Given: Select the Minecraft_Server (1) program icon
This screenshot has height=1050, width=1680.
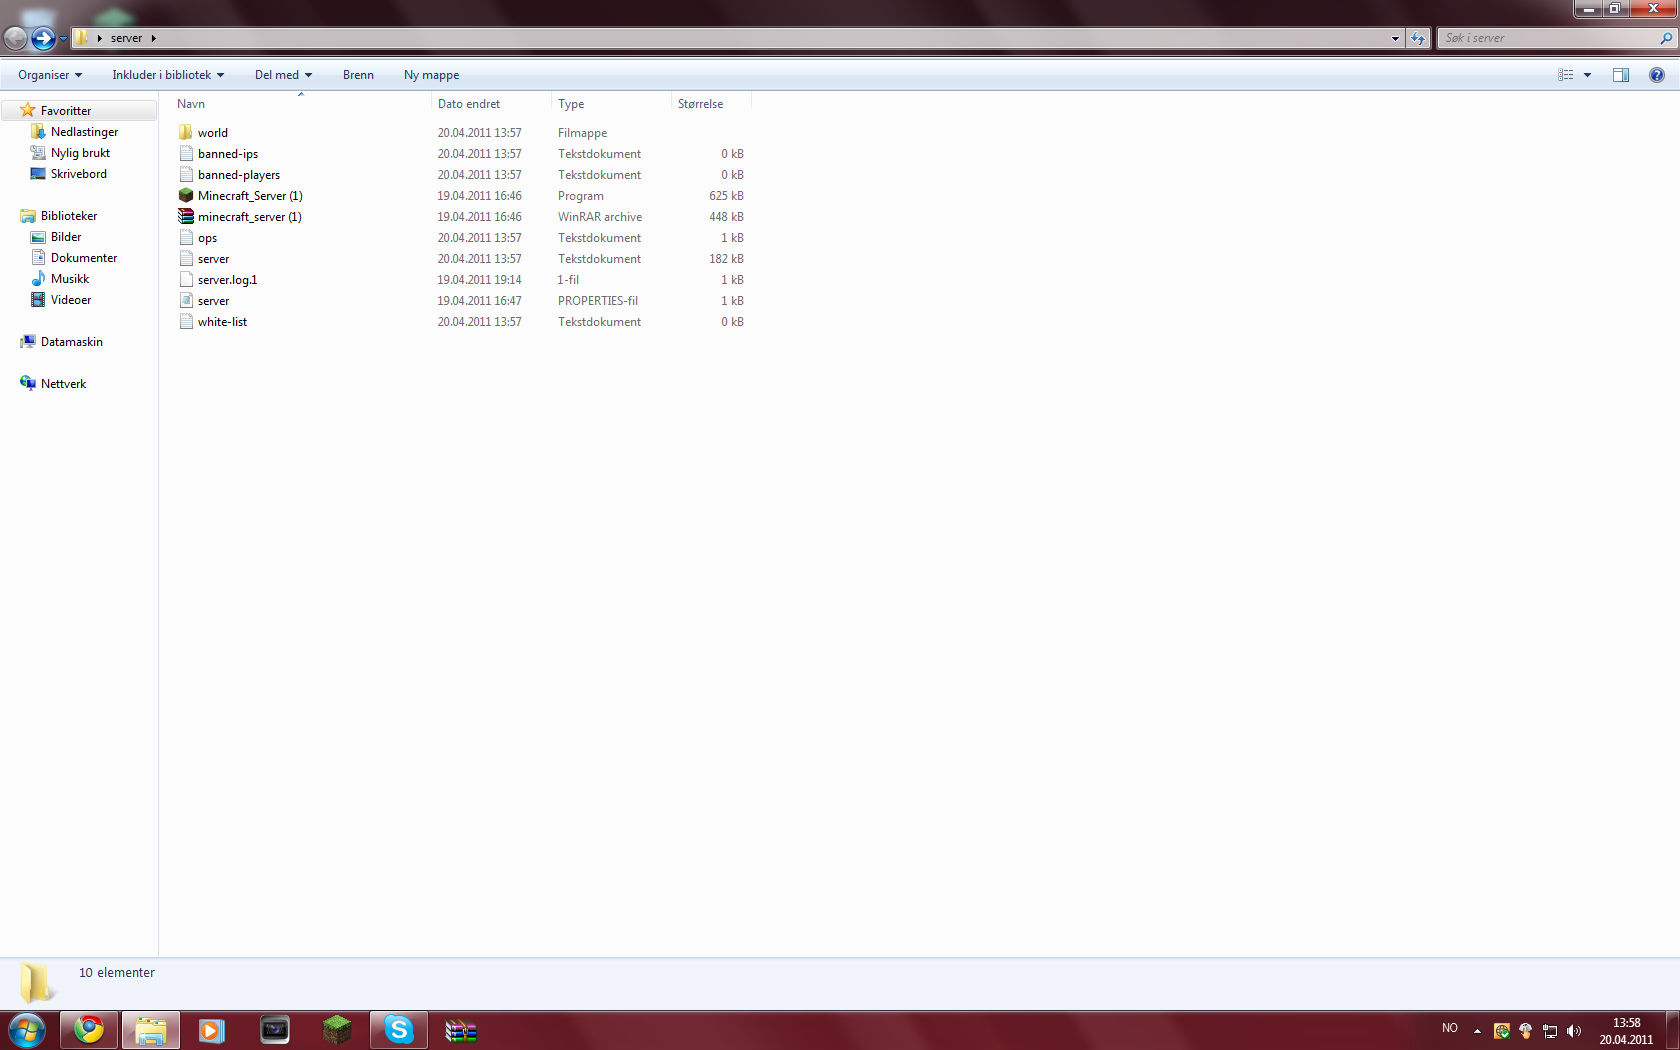Looking at the screenshot, I should pos(186,195).
